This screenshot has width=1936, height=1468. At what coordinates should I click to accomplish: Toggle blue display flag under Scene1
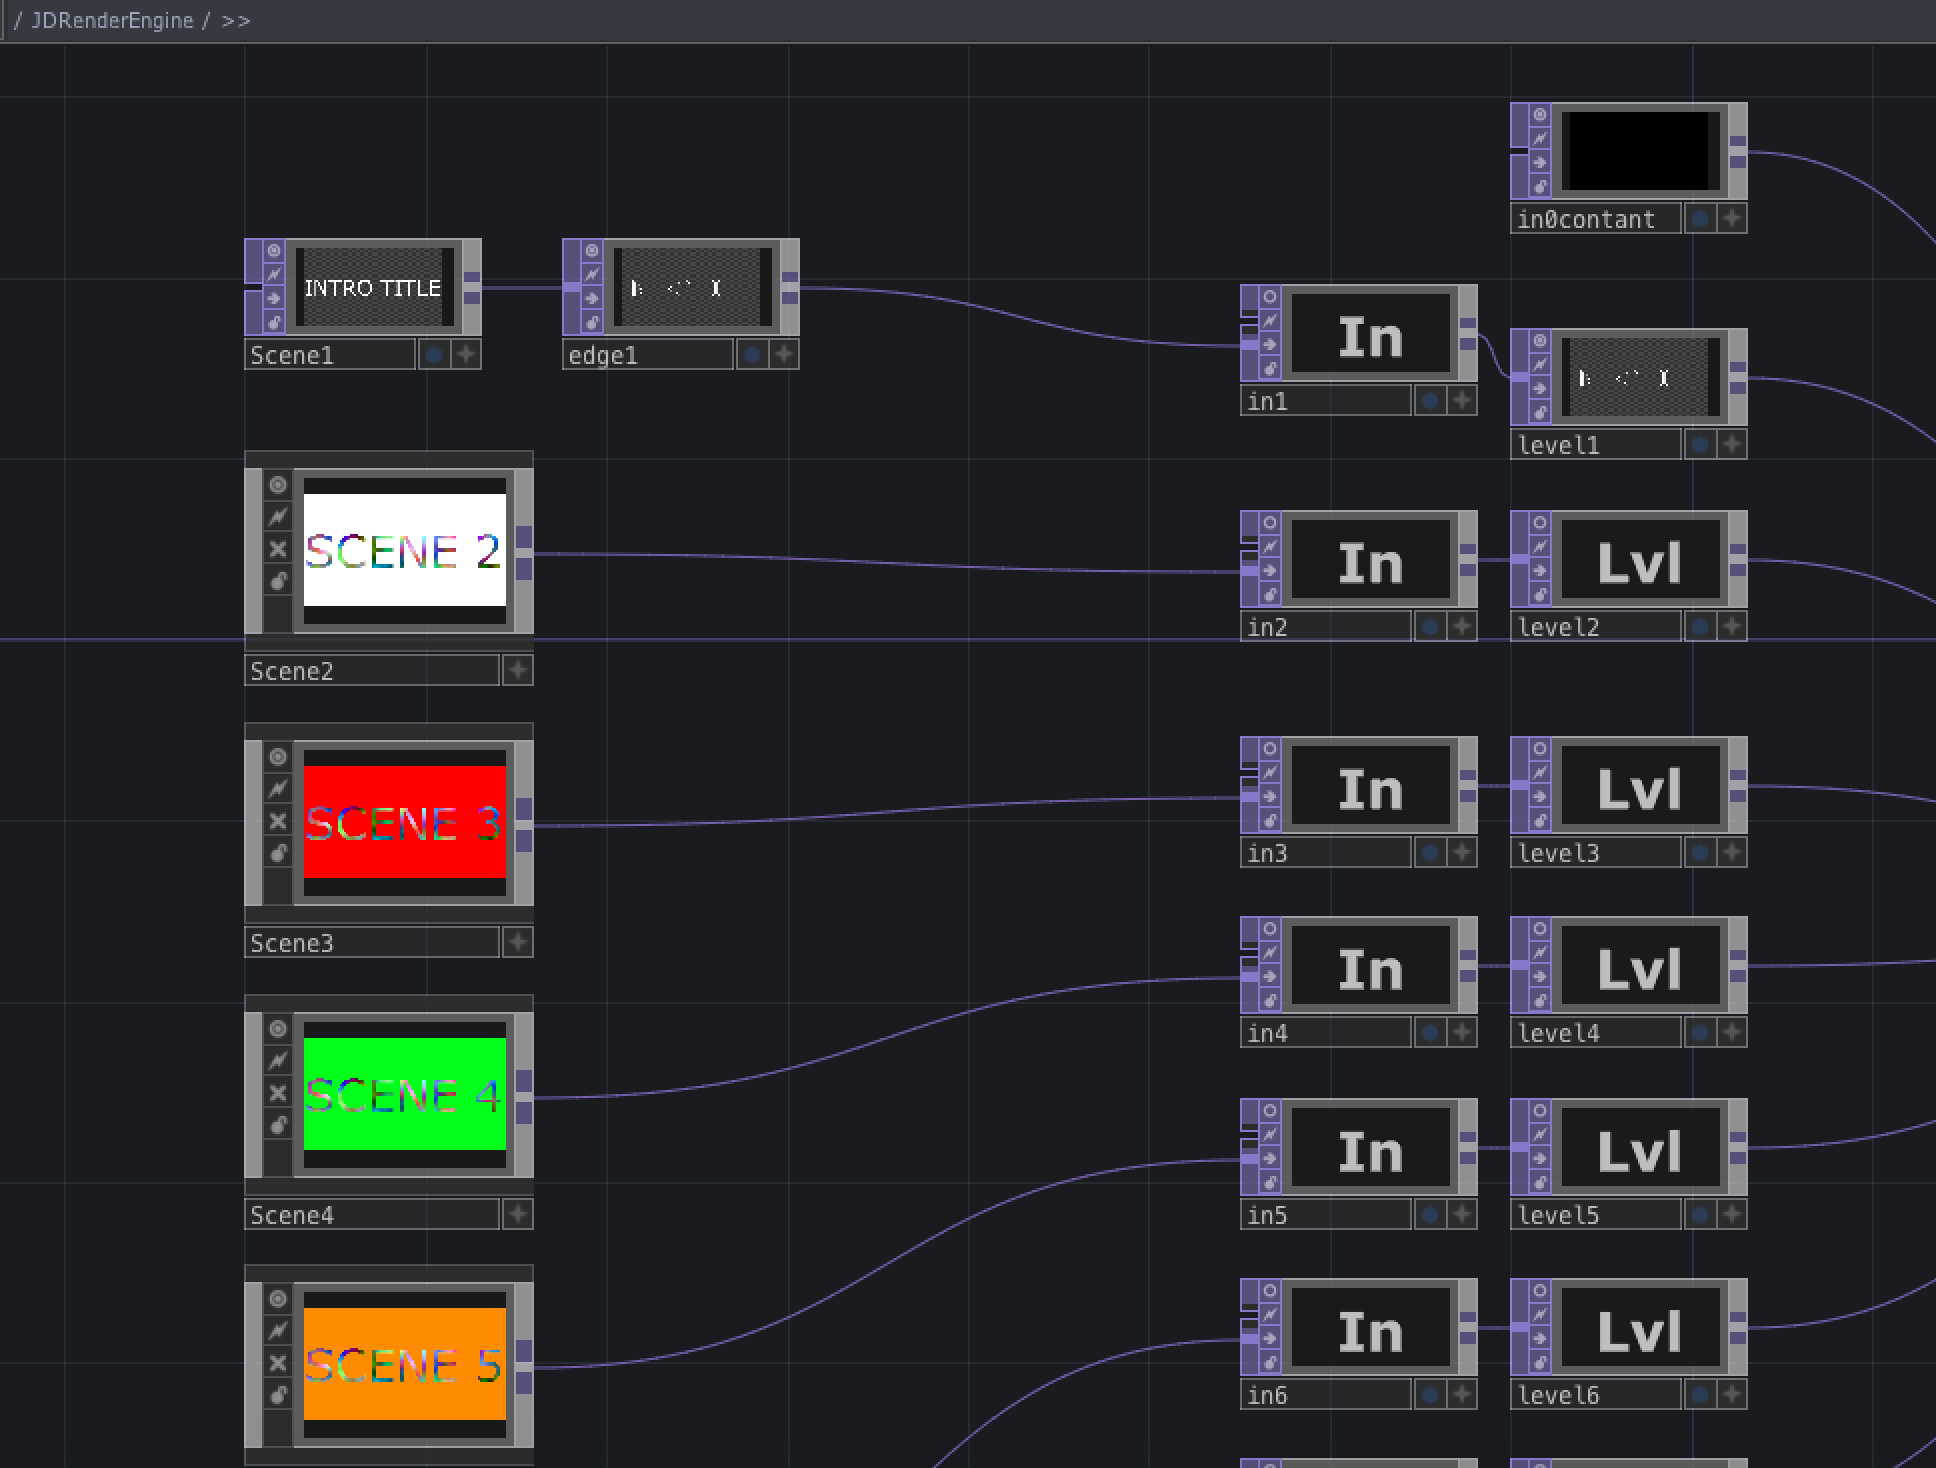434,354
